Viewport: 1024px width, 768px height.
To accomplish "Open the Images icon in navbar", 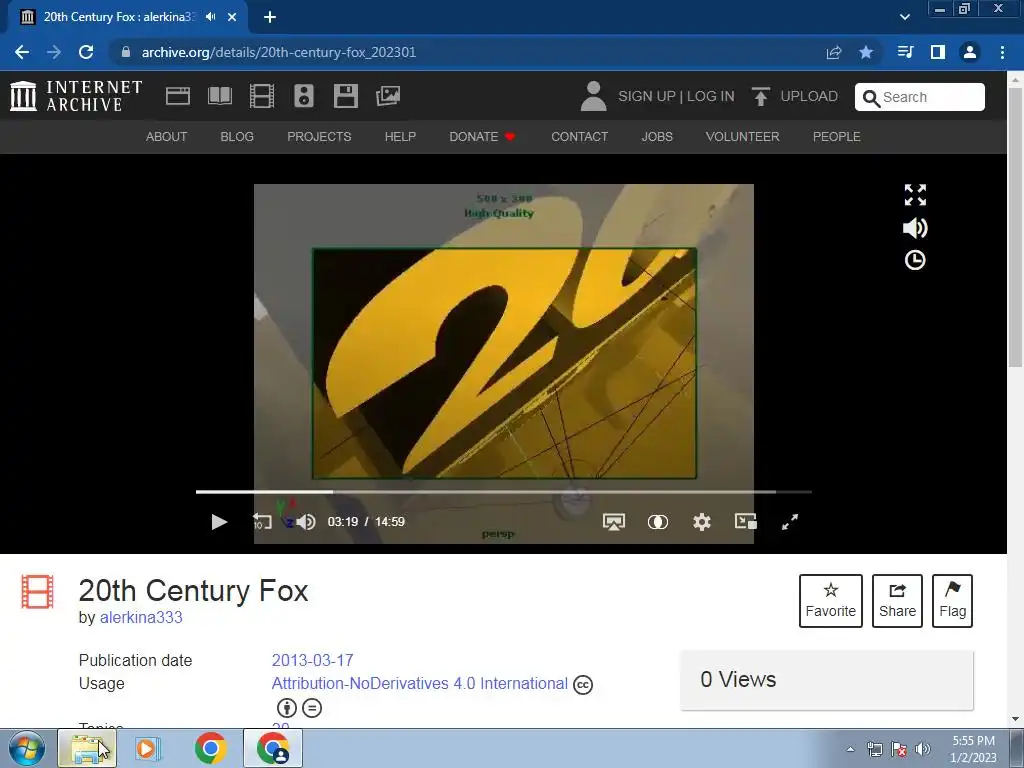I will point(388,96).
